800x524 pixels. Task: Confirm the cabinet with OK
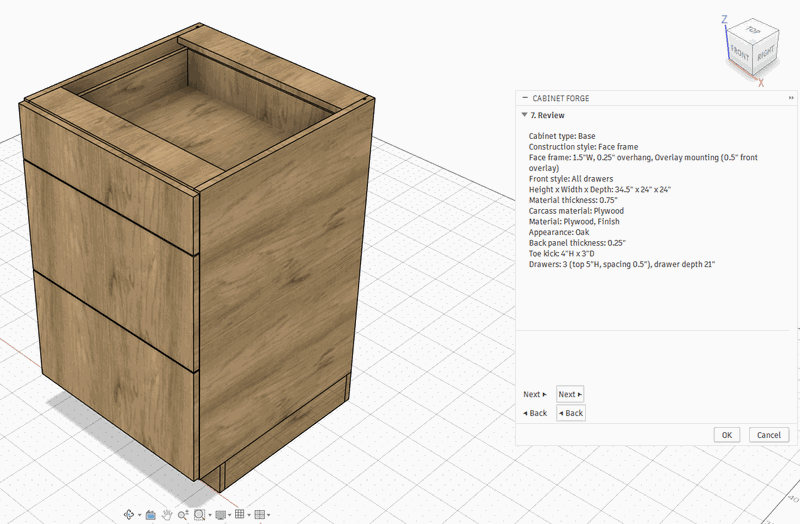coord(727,435)
